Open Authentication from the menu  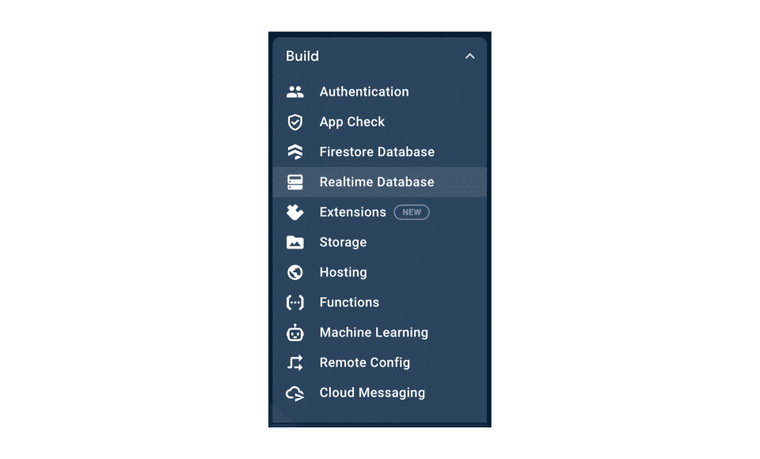coord(364,92)
